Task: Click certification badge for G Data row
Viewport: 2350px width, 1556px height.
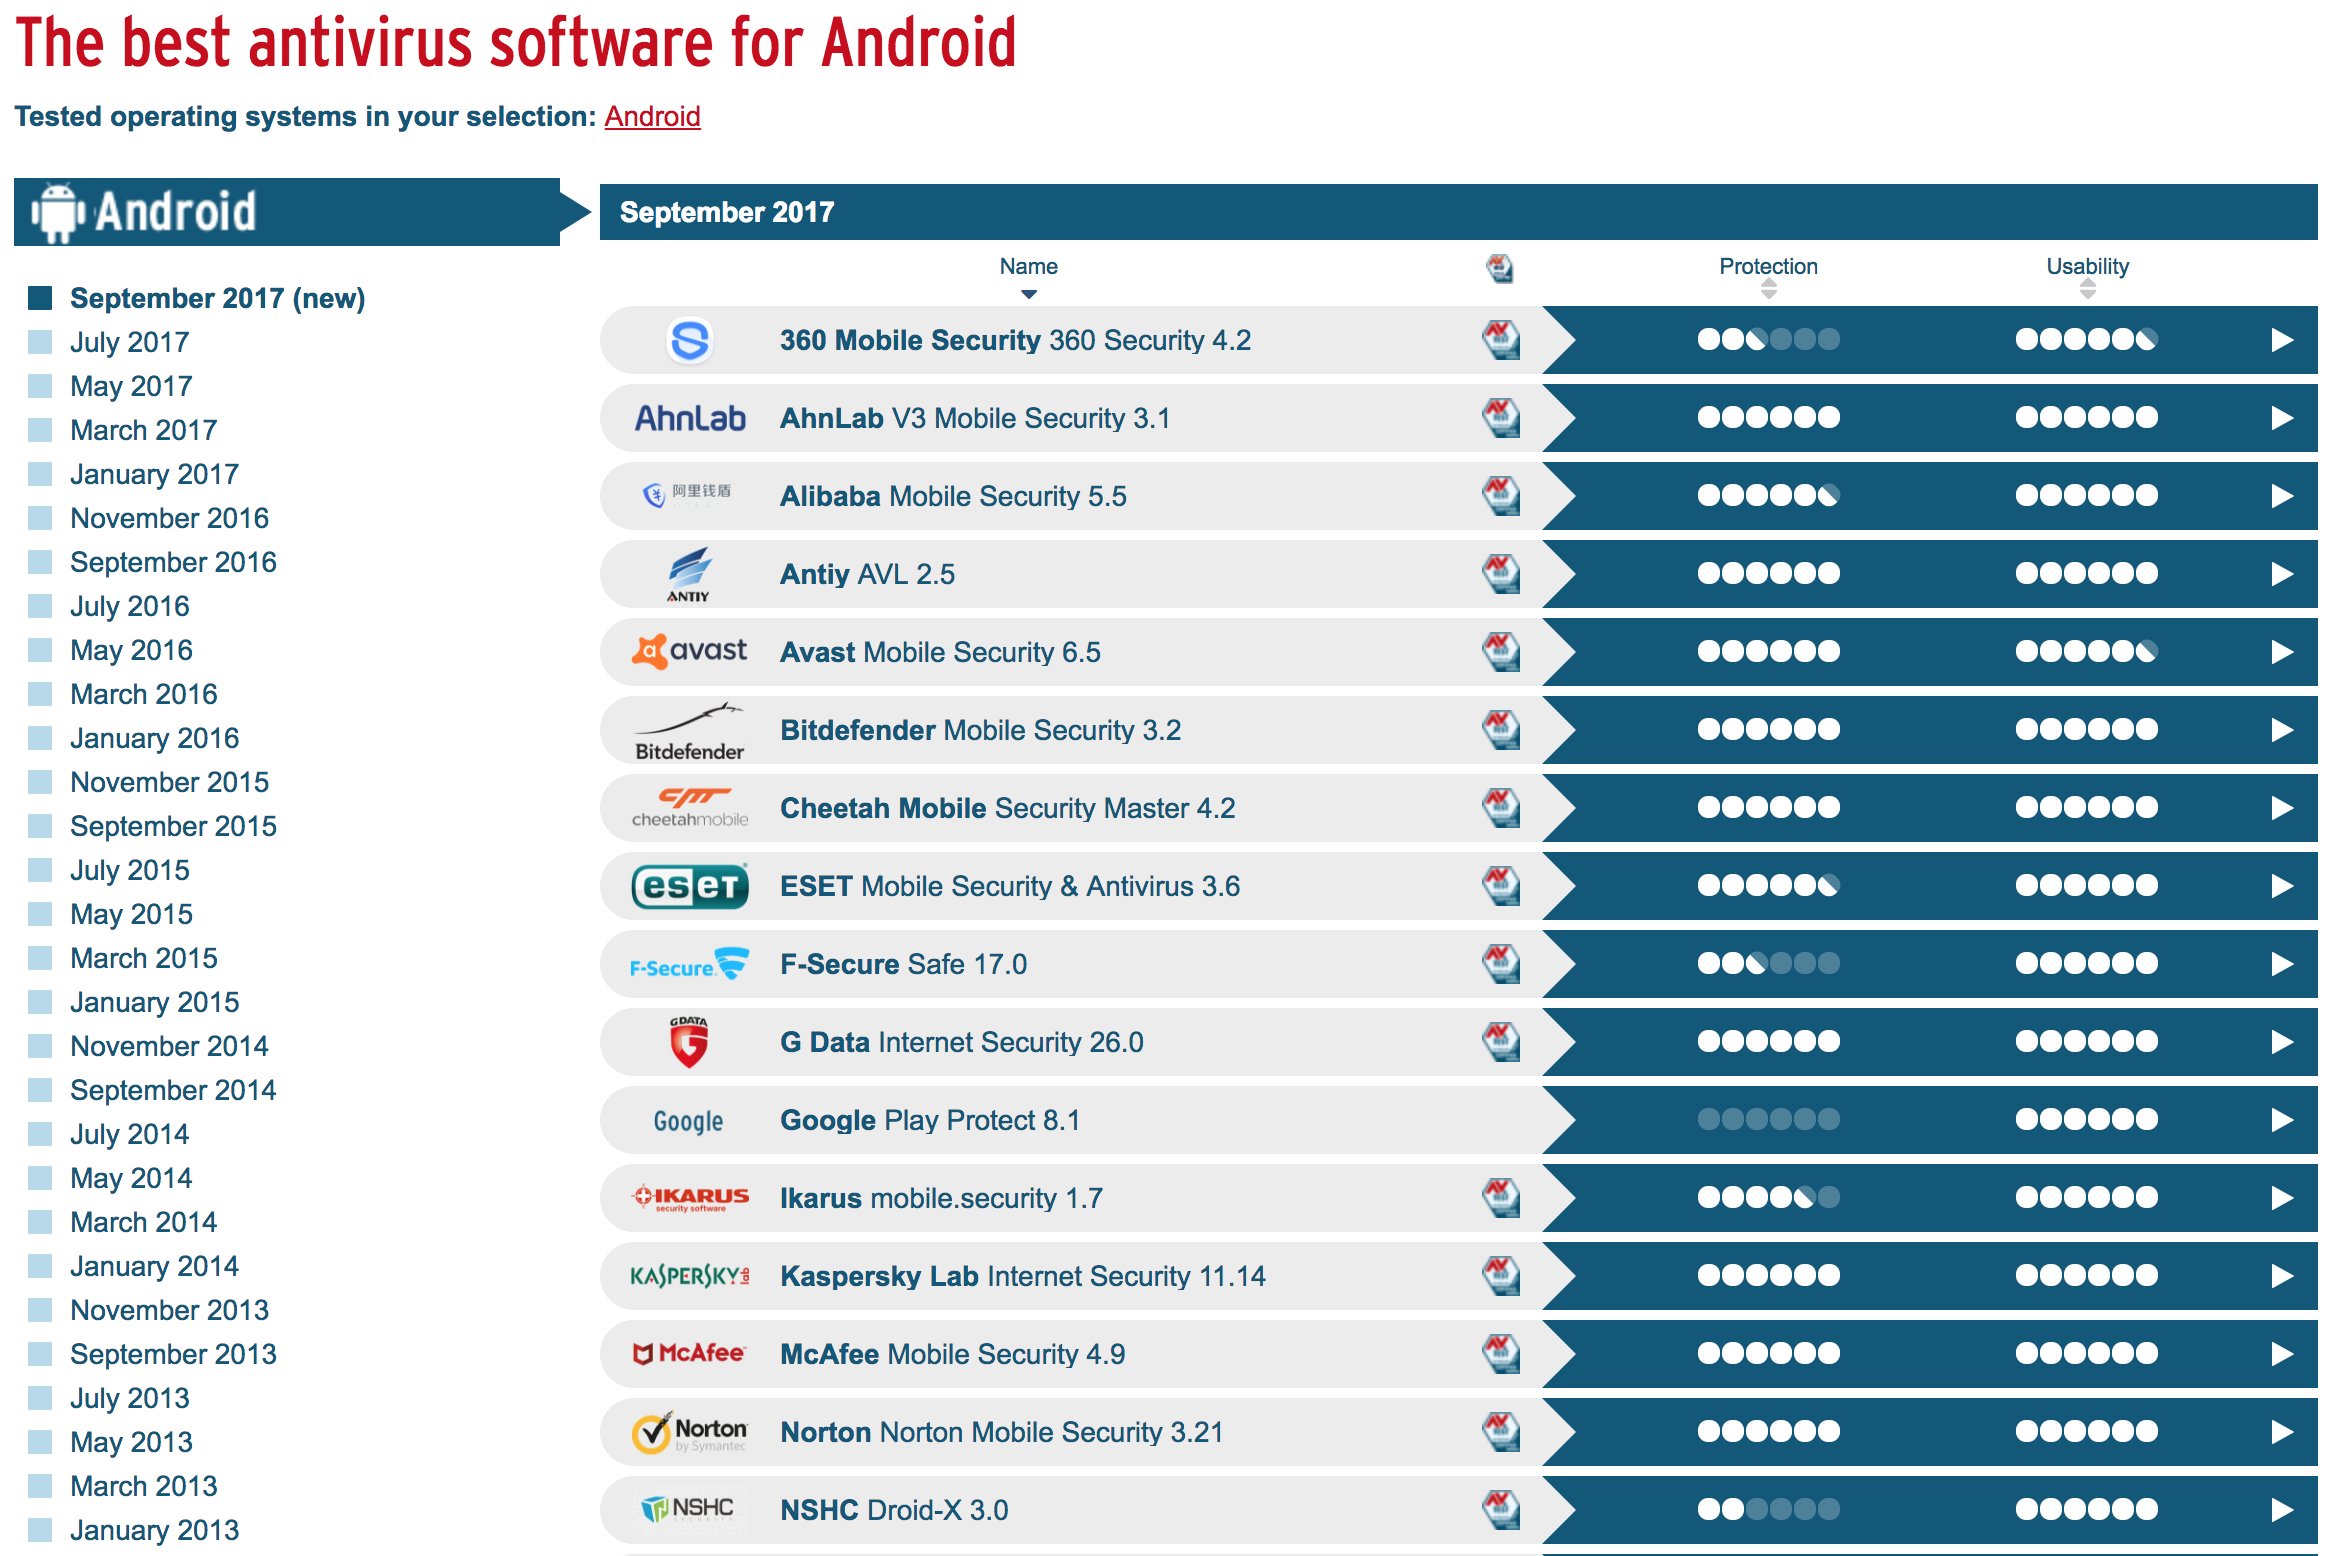Action: coord(1501,1042)
